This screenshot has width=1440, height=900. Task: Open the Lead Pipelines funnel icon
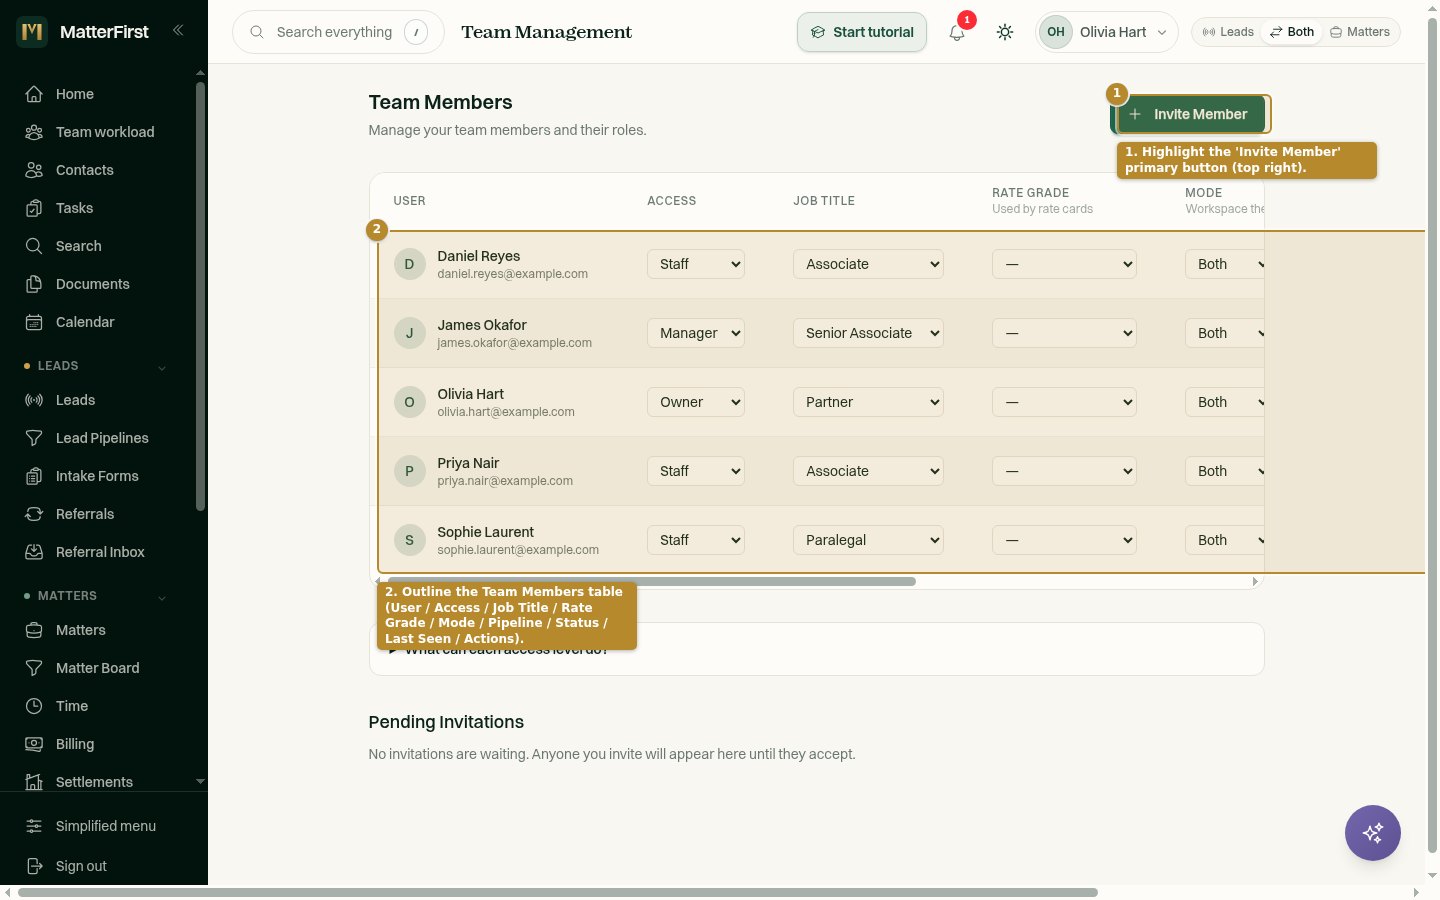pyautogui.click(x=34, y=438)
